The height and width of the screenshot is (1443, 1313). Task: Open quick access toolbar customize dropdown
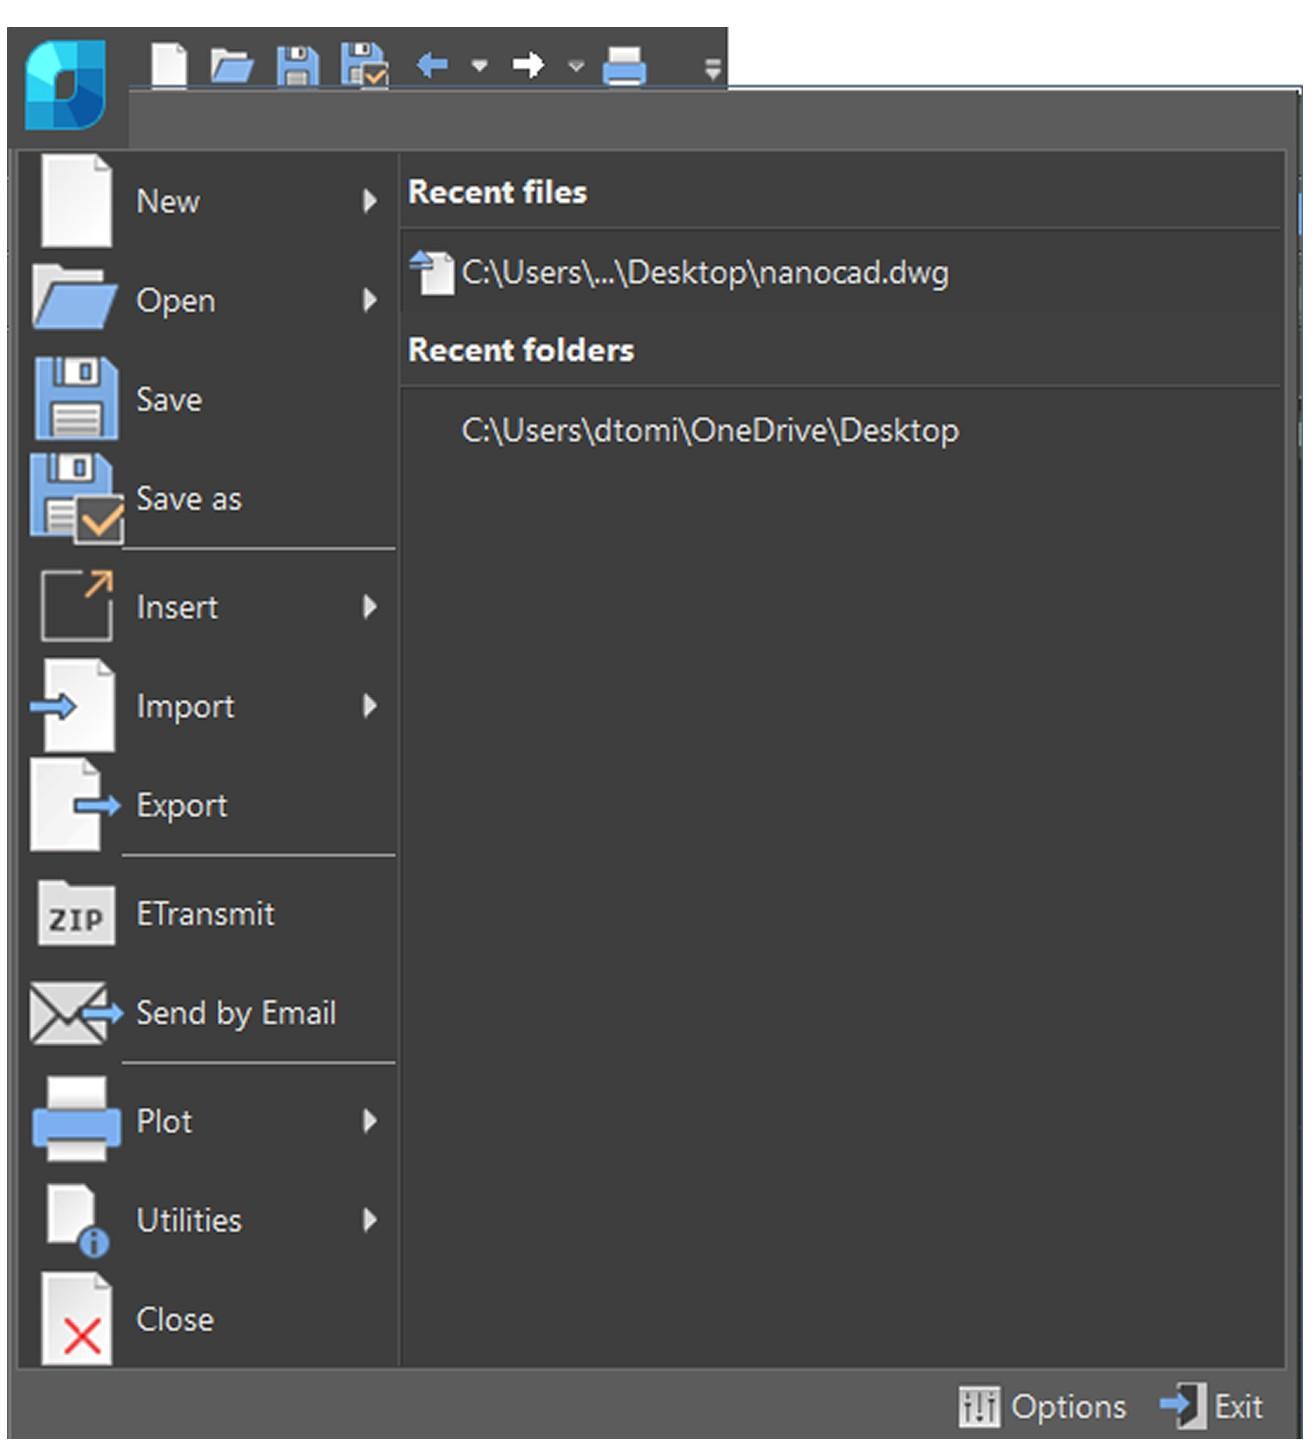tap(712, 69)
